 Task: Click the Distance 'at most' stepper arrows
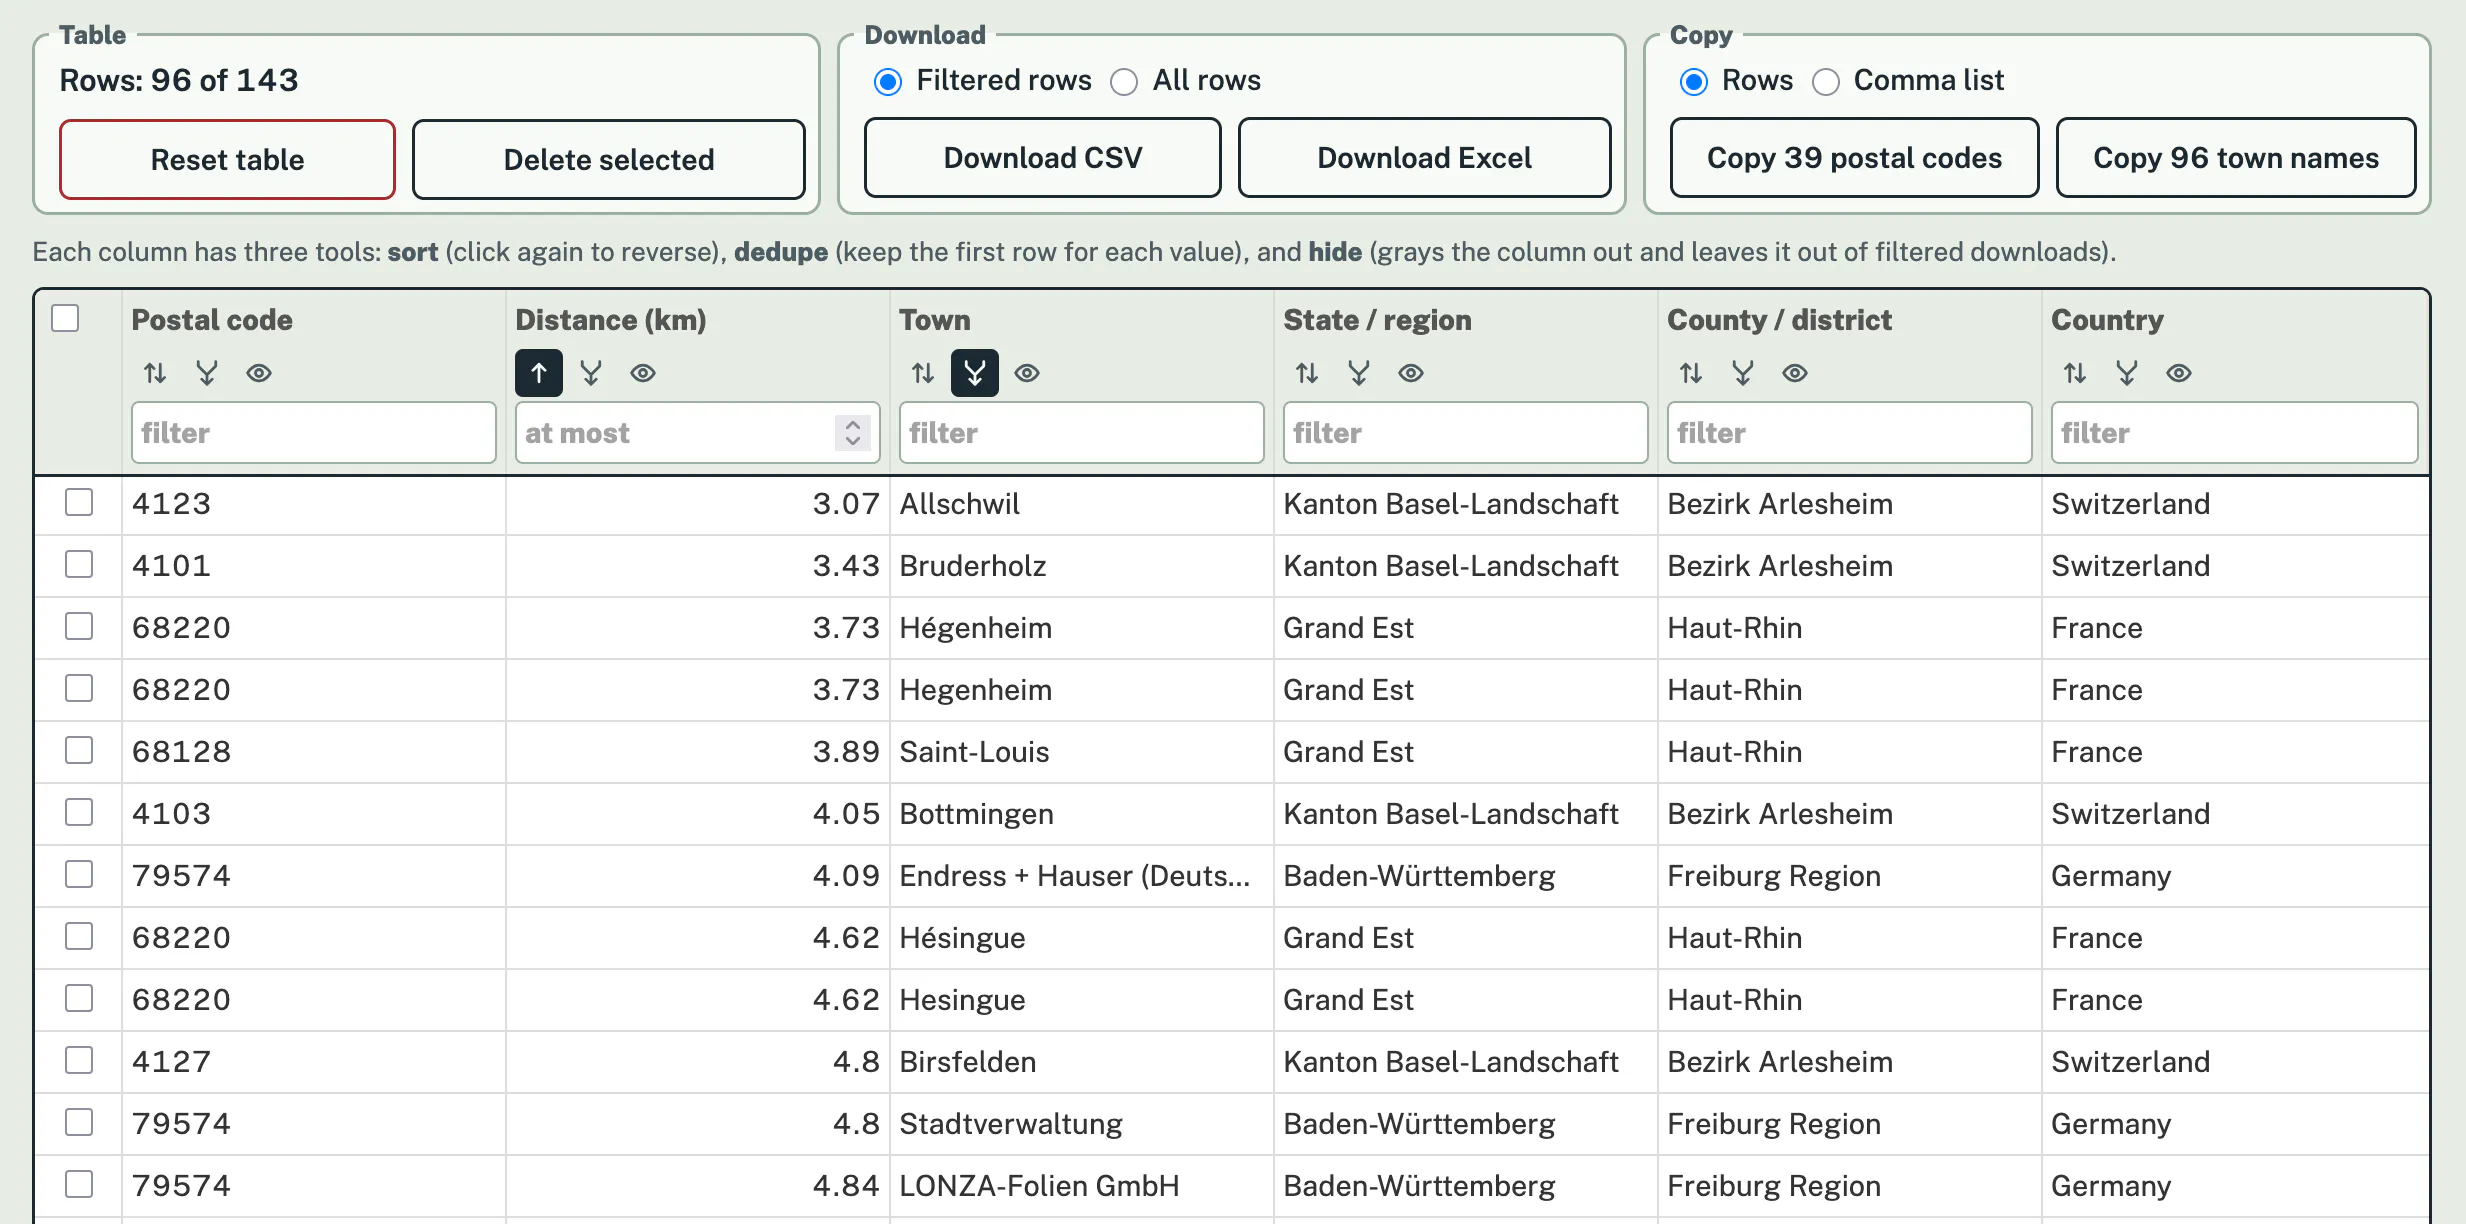click(x=853, y=432)
